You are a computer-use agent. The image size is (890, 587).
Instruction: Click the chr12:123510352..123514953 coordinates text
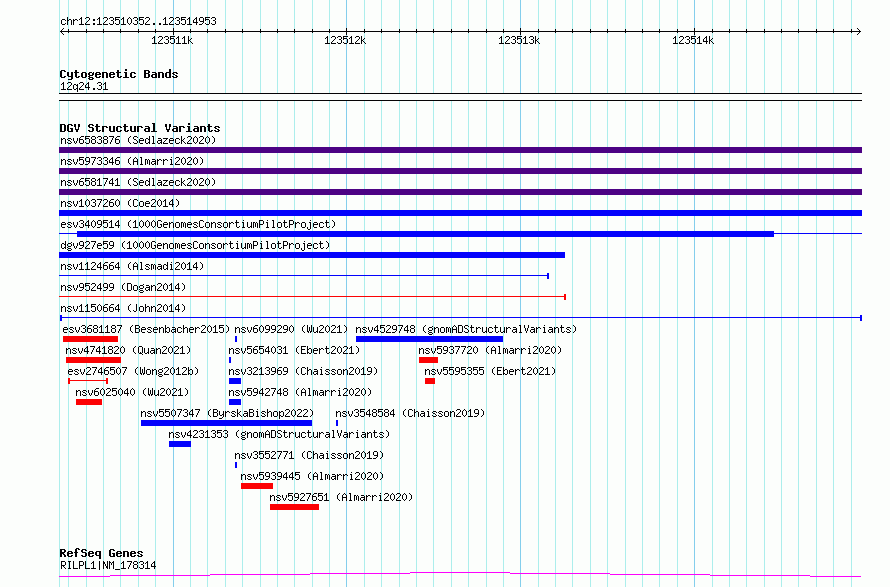(x=138, y=22)
